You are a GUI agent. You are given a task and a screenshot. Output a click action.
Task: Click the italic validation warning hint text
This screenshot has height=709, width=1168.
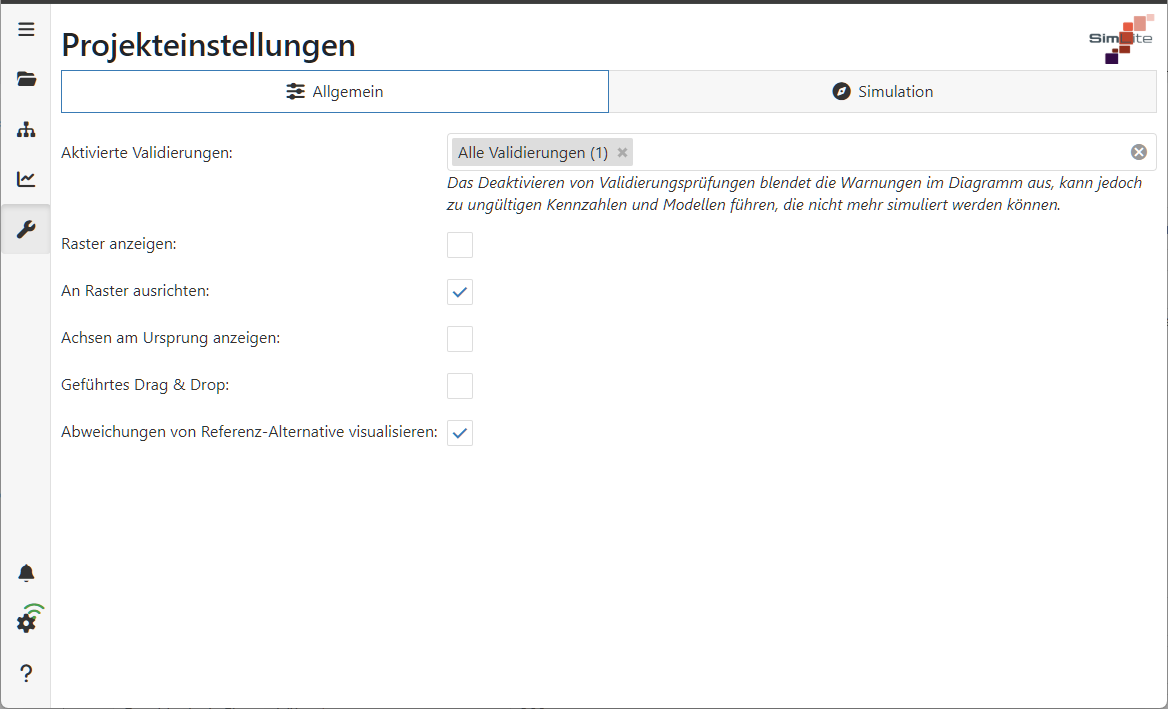[794, 194]
